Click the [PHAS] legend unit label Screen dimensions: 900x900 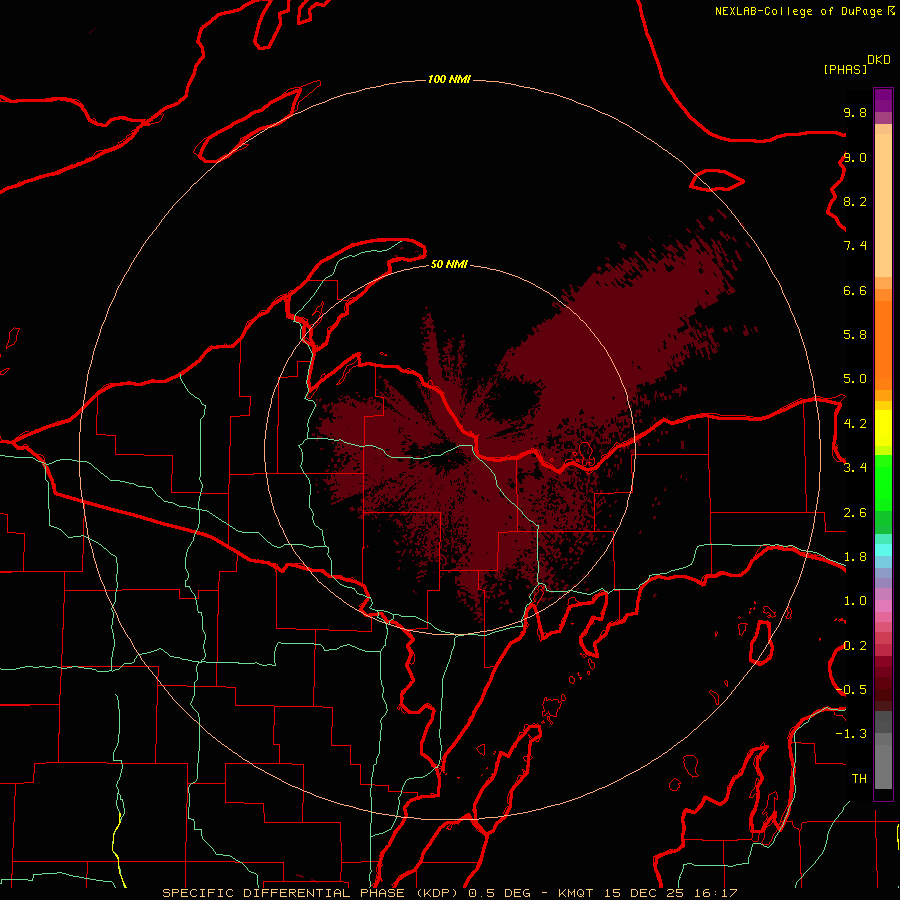[845, 69]
